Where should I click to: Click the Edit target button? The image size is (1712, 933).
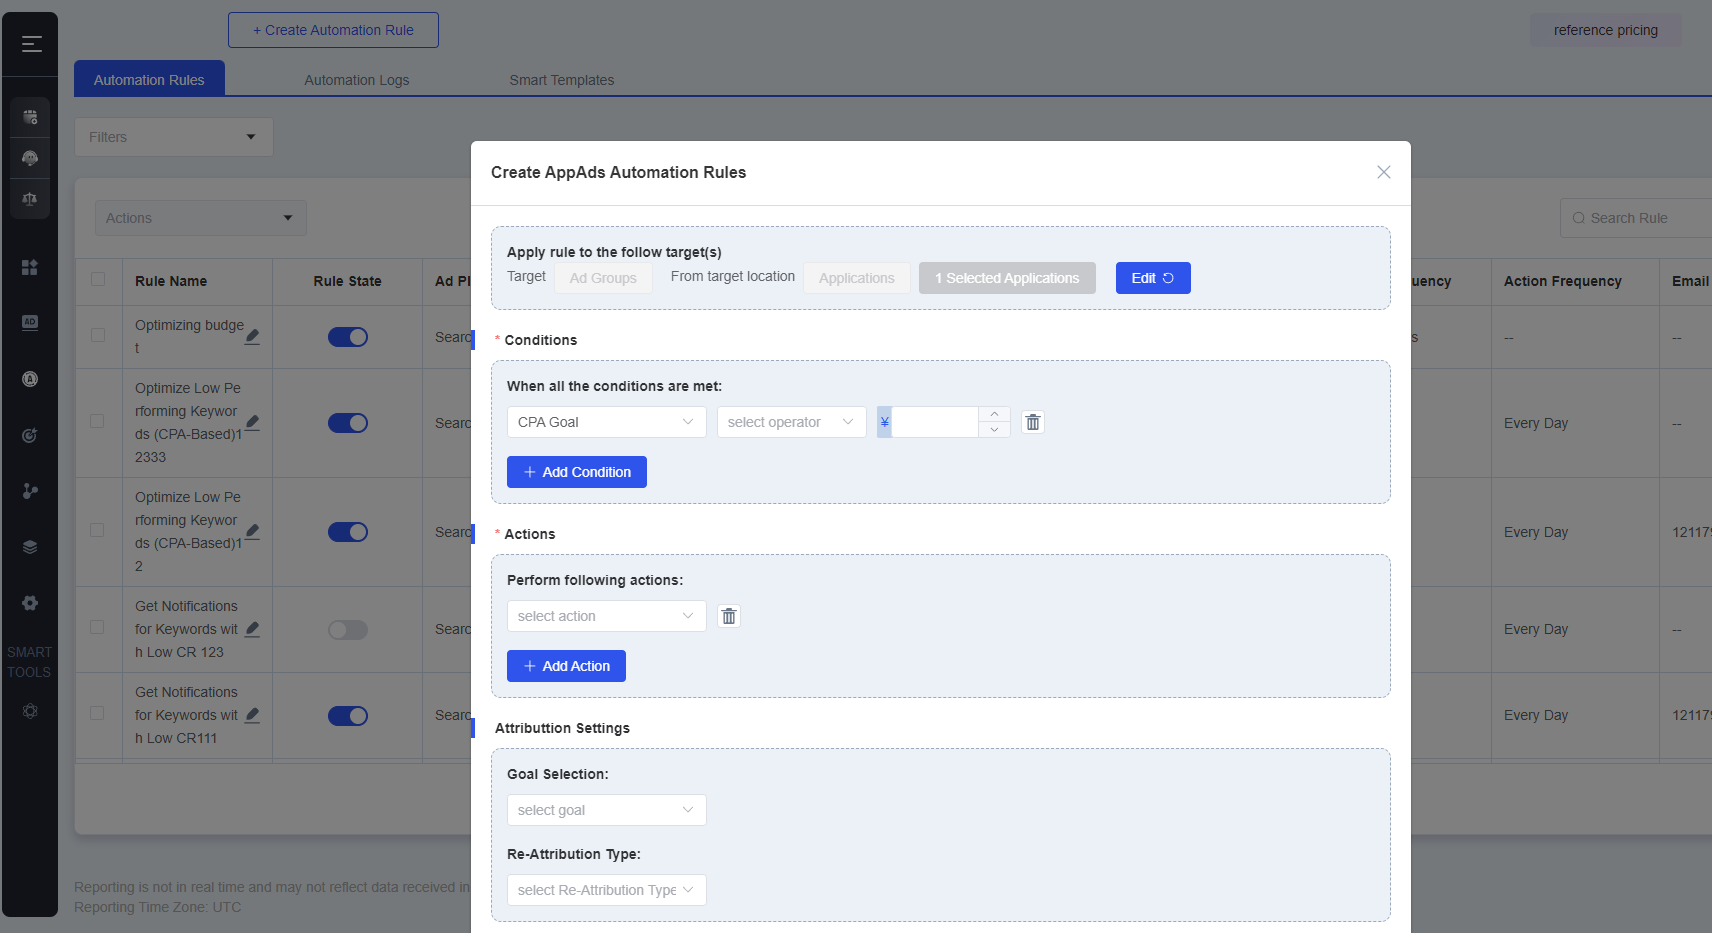coord(1153,278)
